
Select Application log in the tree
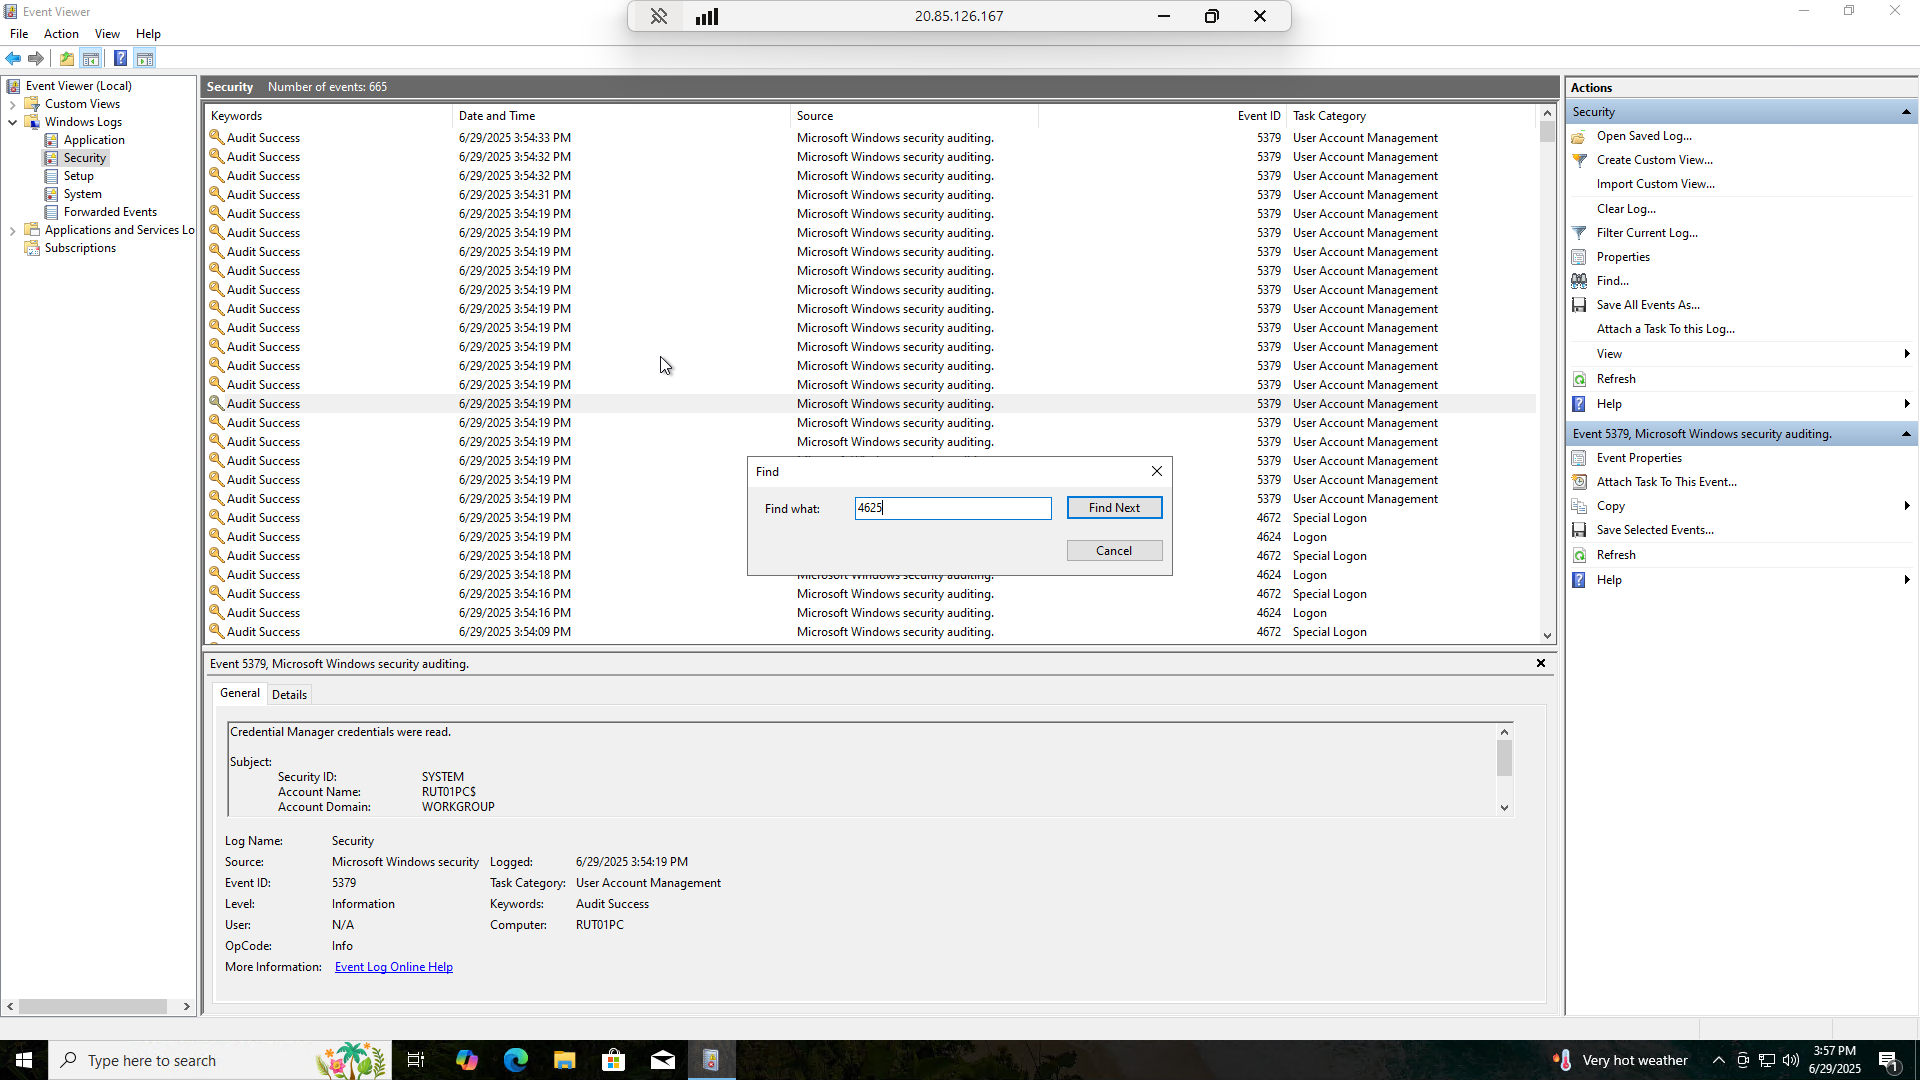[94, 140]
